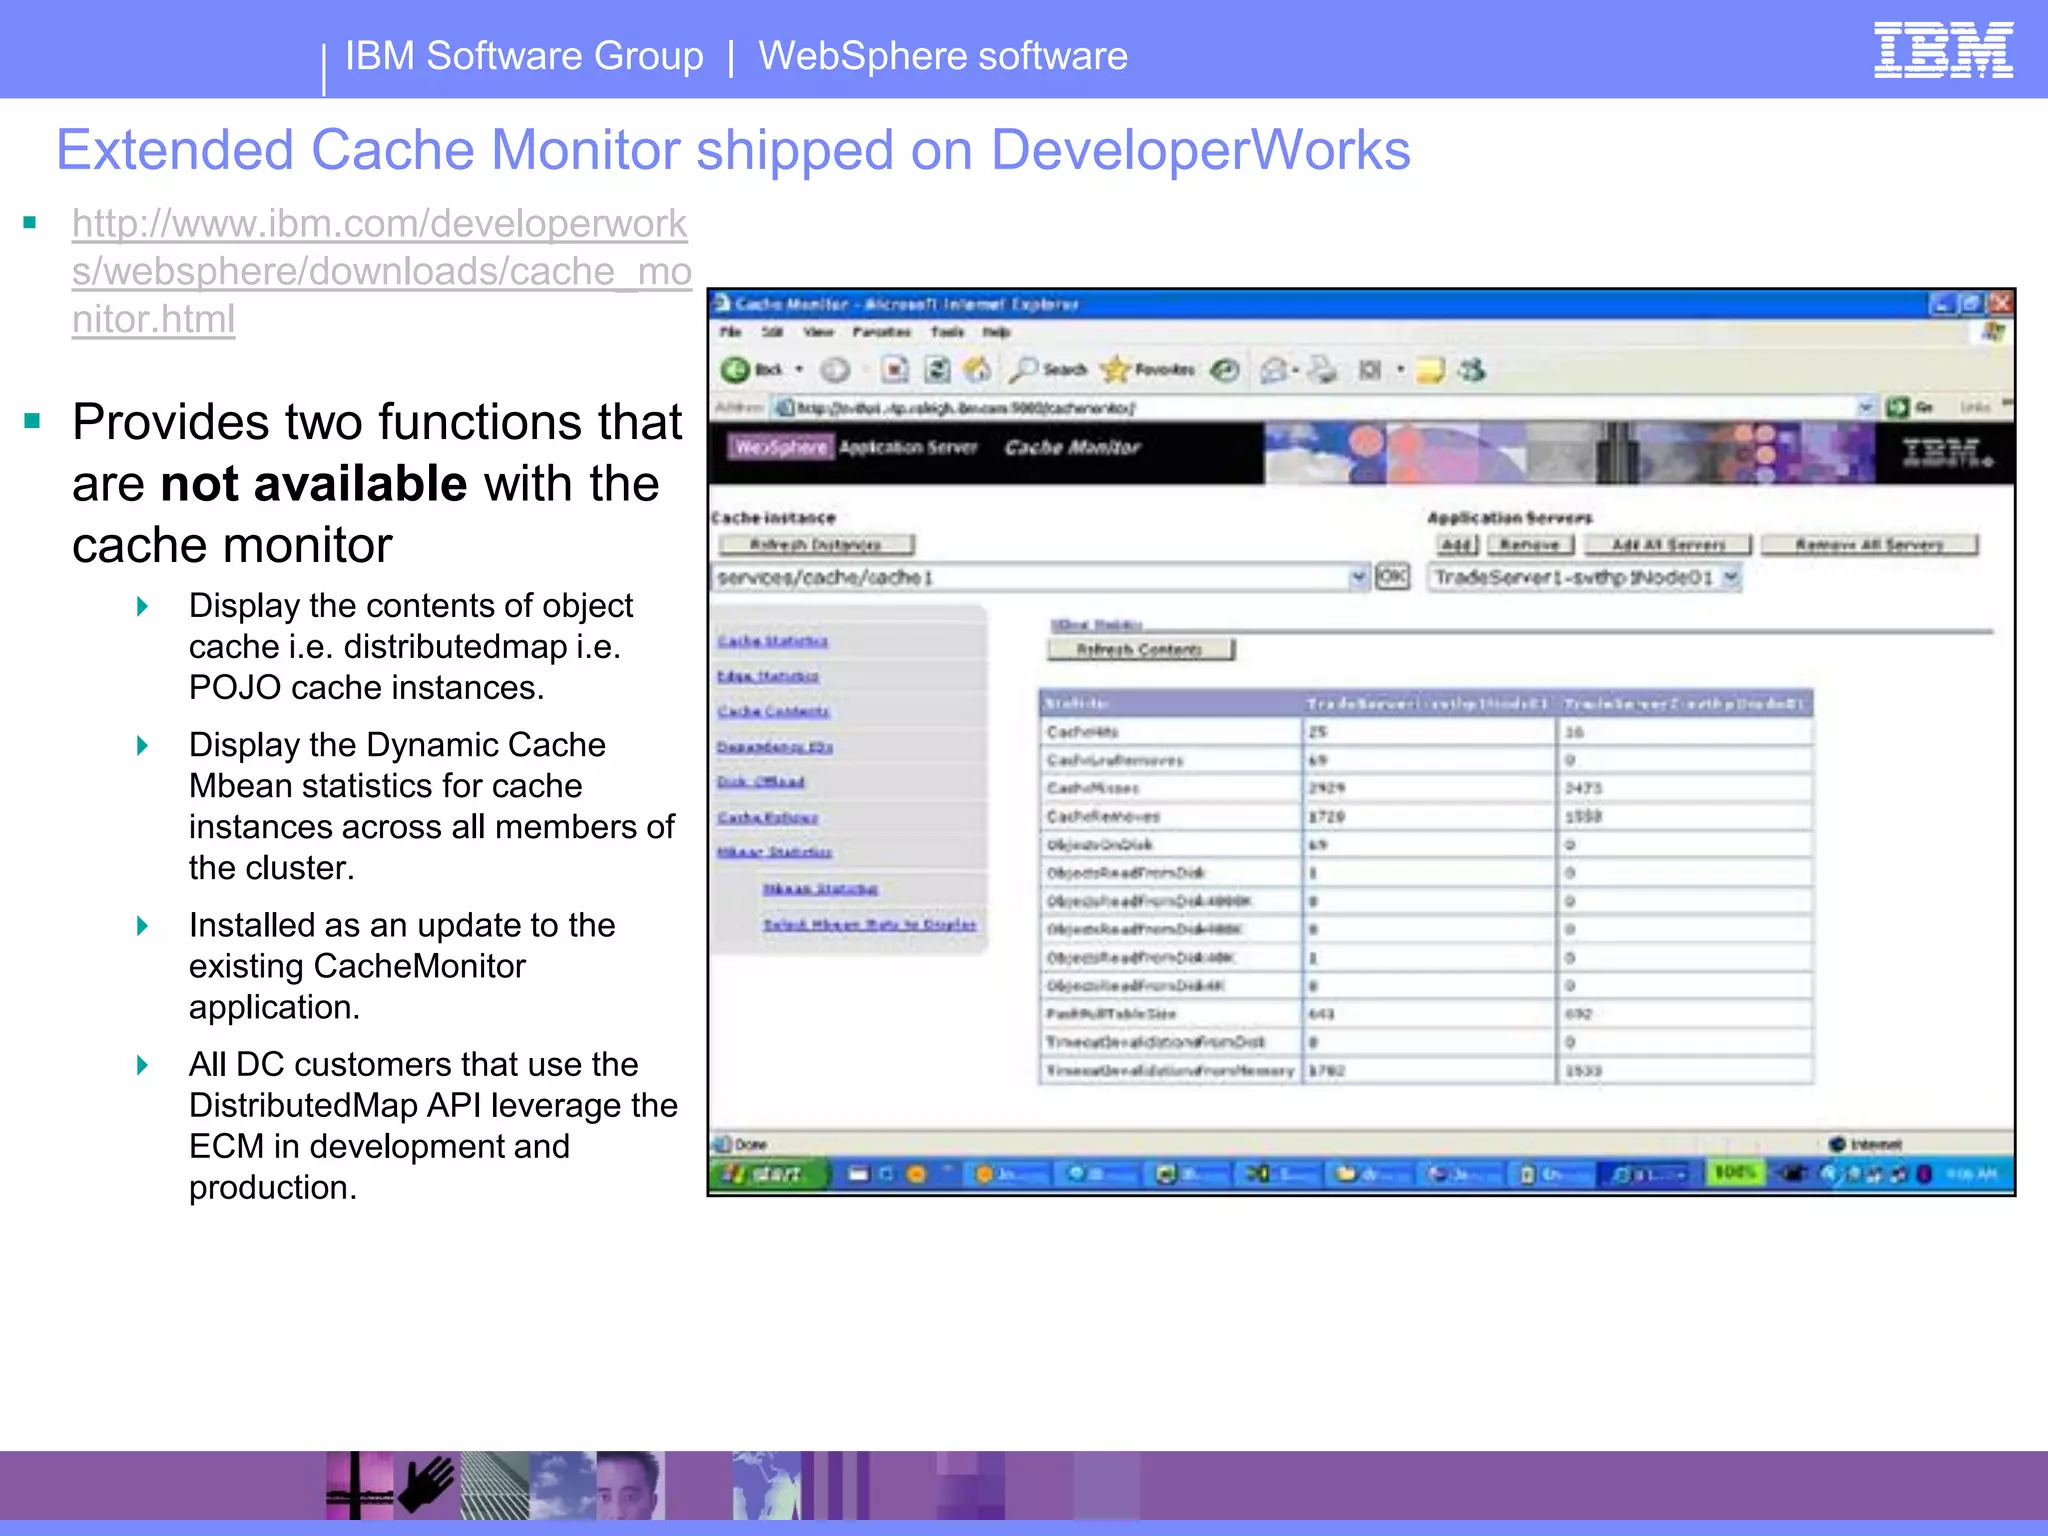Click the Search magnifier icon in IE toolbar
Image resolution: width=2048 pixels, height=1536 pixels.
(x=1023, y=370)
